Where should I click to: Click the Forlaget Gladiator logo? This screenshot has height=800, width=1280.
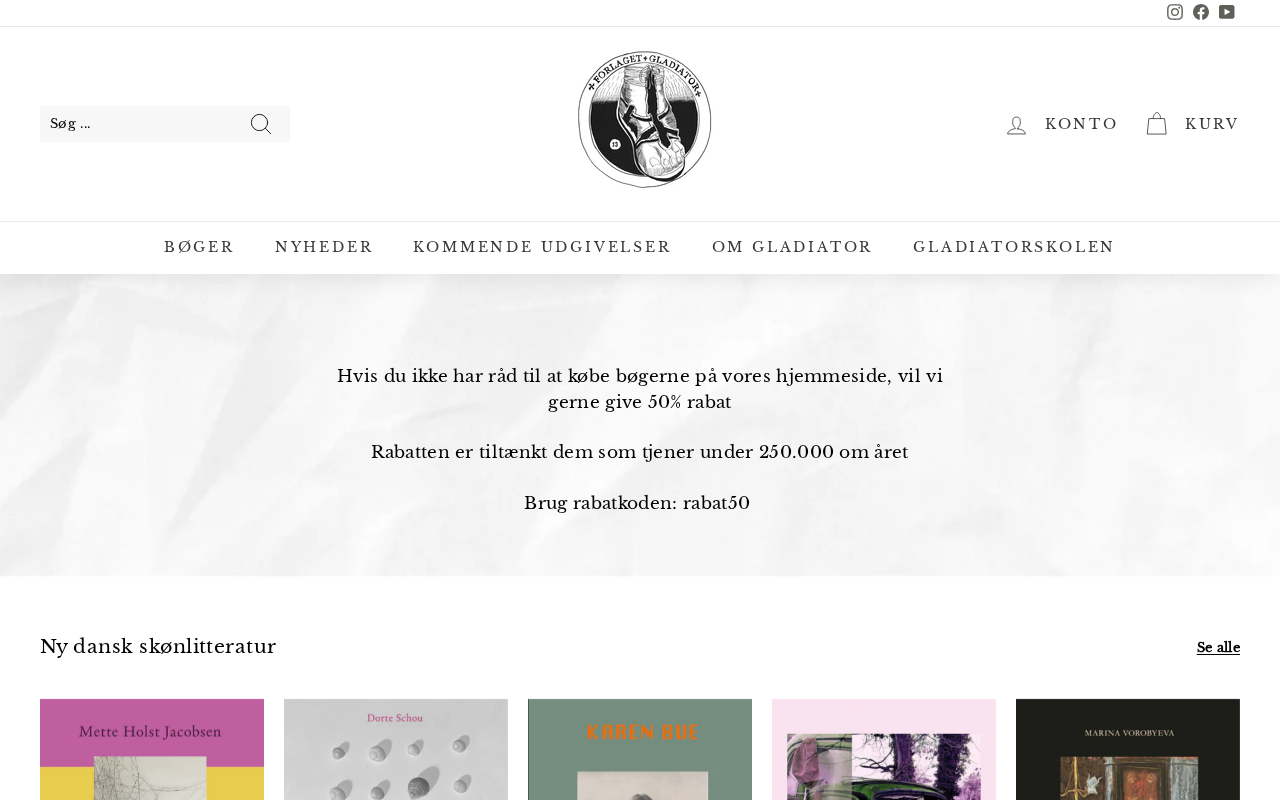(x=645, y=120)
